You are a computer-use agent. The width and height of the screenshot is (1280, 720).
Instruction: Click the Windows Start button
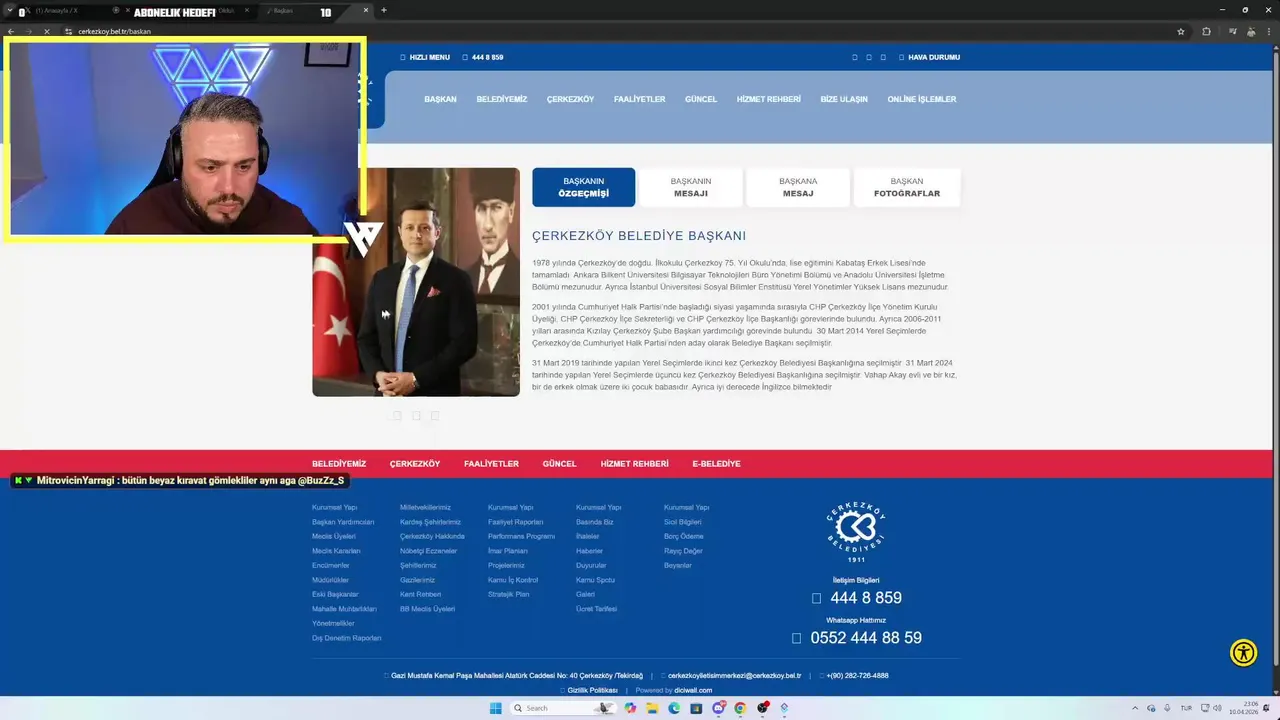[x=495, y=708]
